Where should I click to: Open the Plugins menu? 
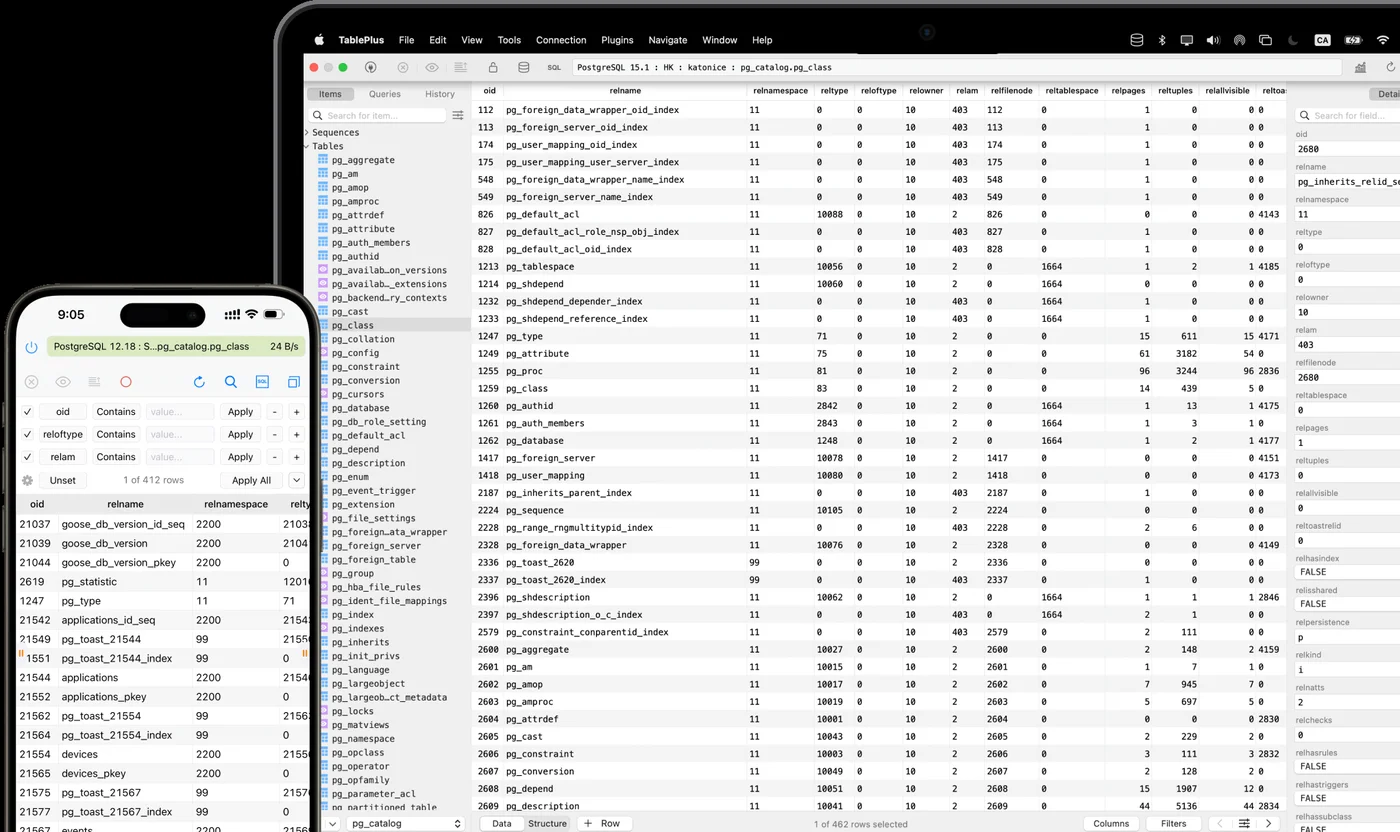point(617,40)
